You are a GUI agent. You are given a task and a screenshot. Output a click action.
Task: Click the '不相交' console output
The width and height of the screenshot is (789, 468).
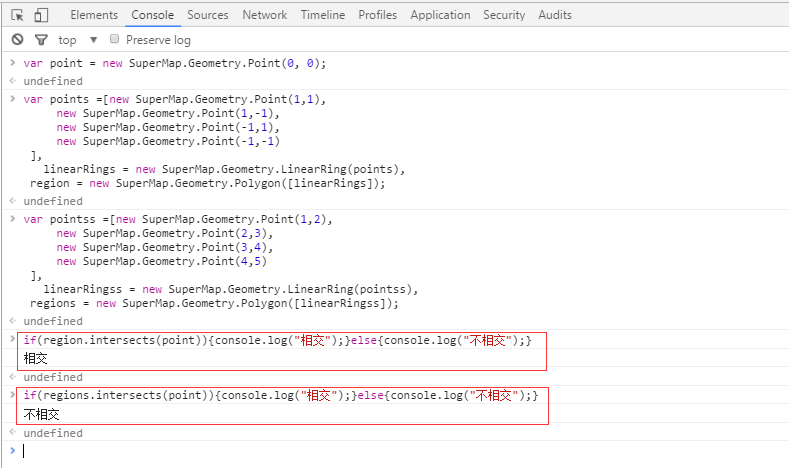41,415
